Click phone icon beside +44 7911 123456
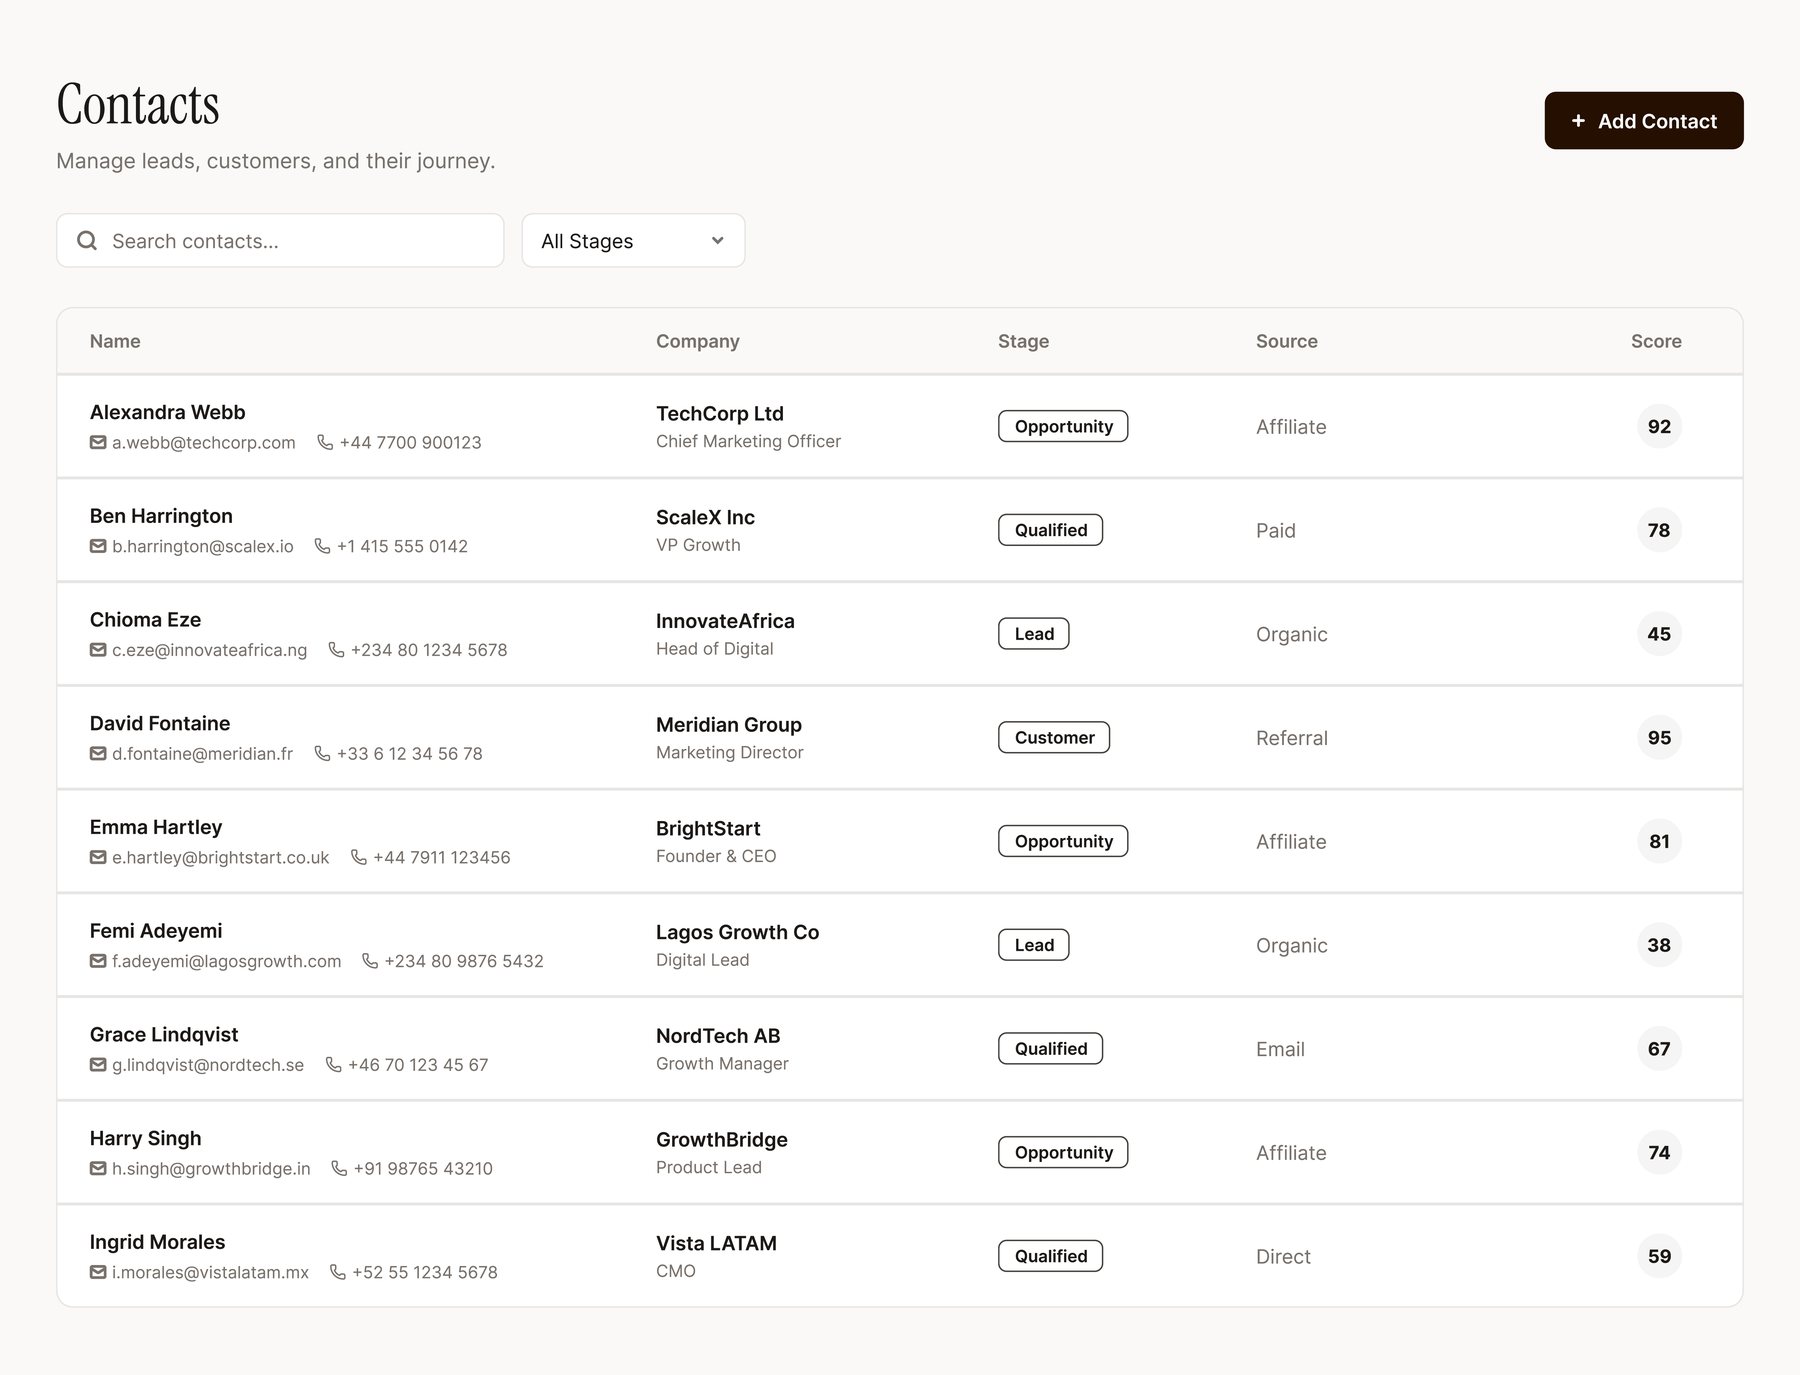The height and width of the screenshot is (1375, 1800). [x=358, y=857]
